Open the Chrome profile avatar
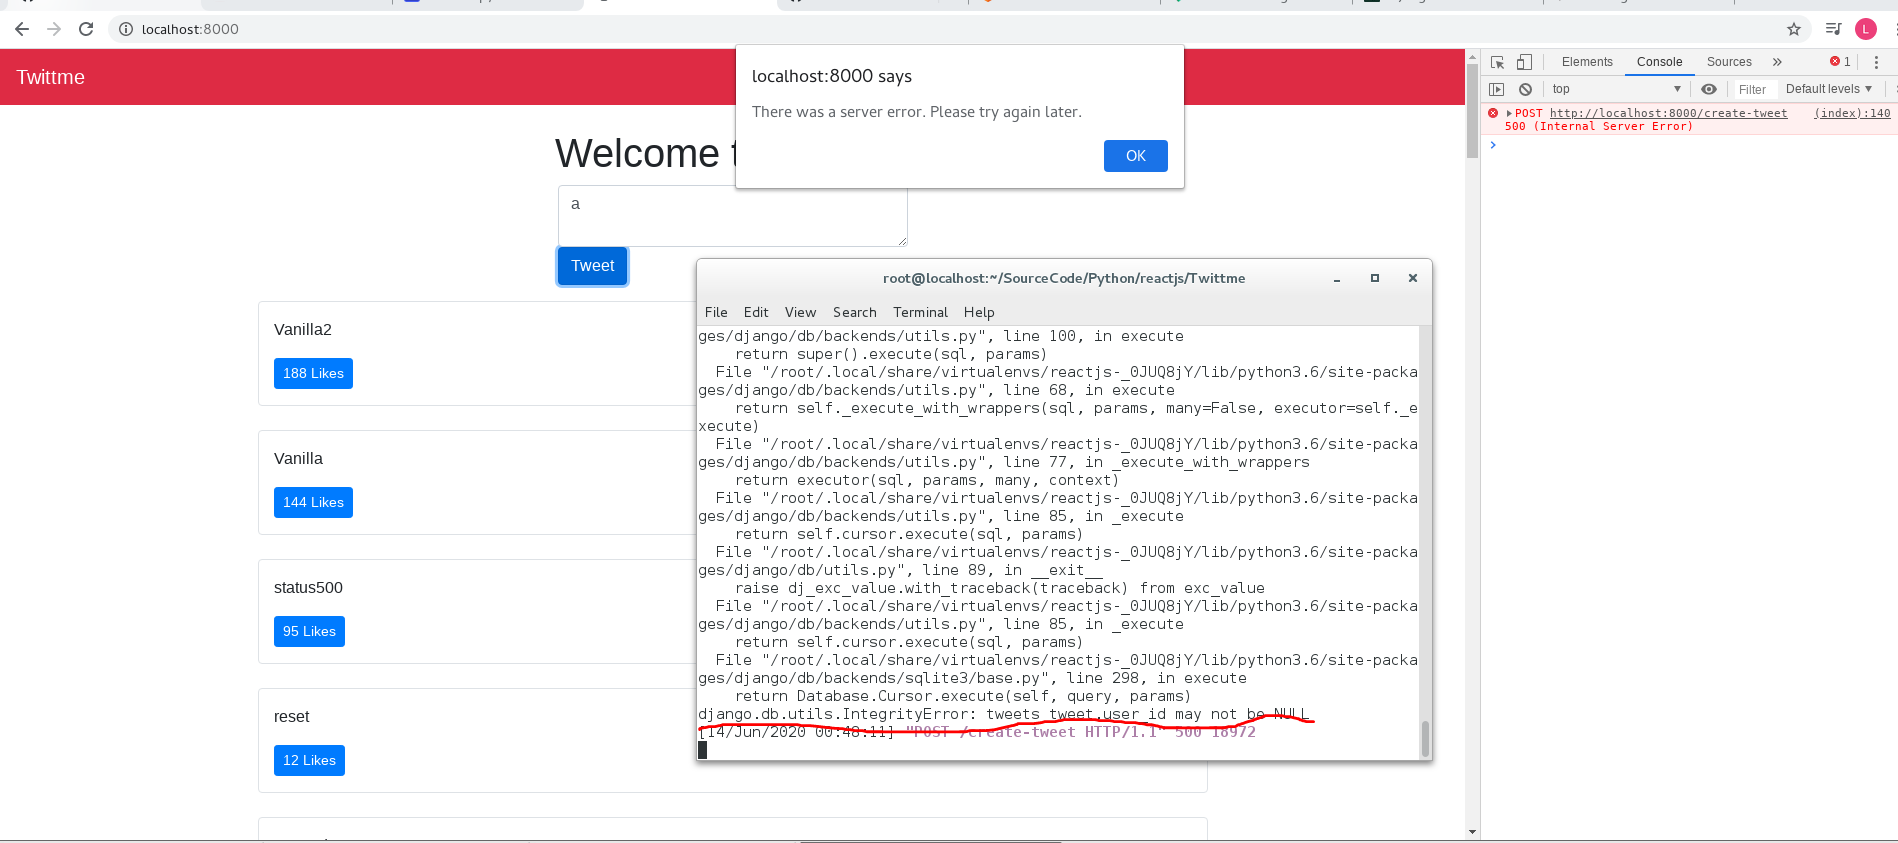The height and width of the screenshot is (843, 1898). pyautogui.click(x=1866, y=29)
